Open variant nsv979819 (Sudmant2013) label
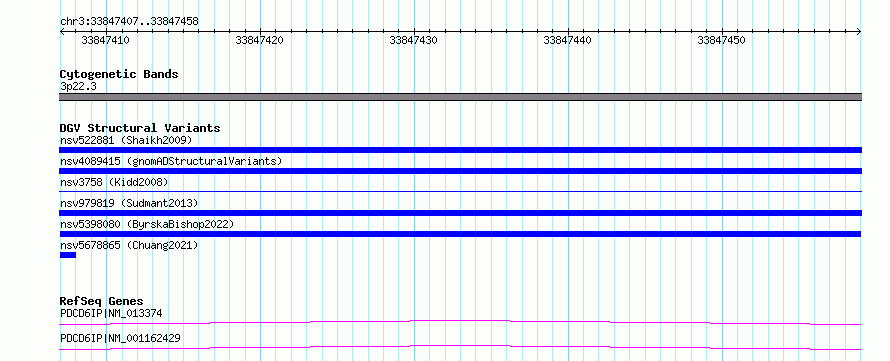Screen dimensions: 890x361 coord(129,203)
